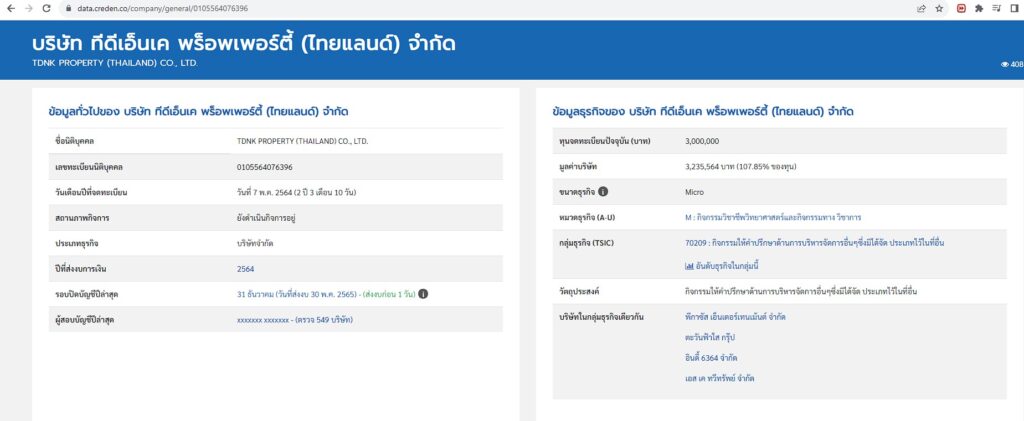Click info icon beside submission date
The image size is (1024, 421).
tap(423, 294)
